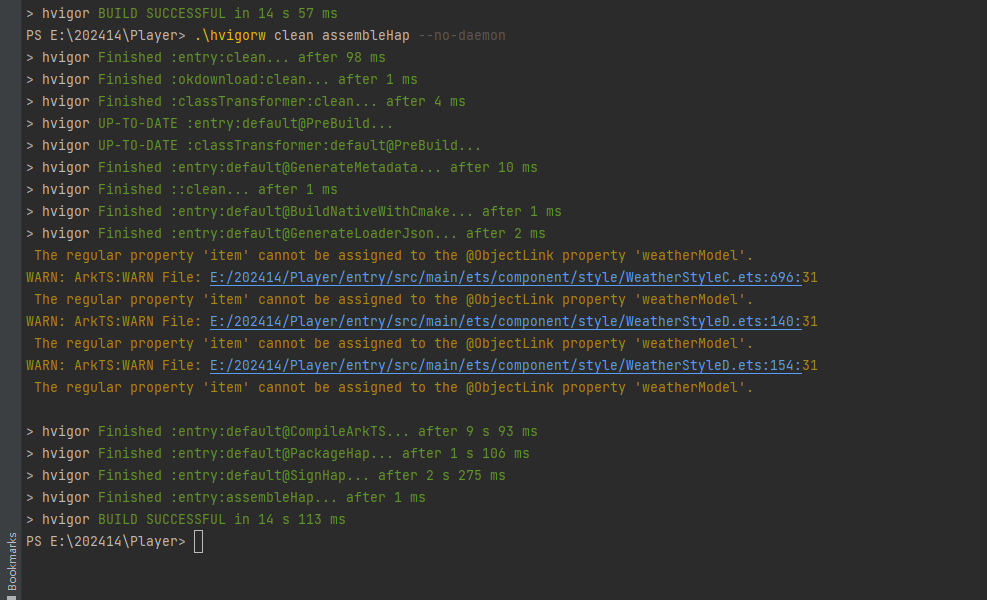This screenshot has height=600, width=987.
Task: Click the BuildNativeWithCmake finished line
Action: [294, 212]
